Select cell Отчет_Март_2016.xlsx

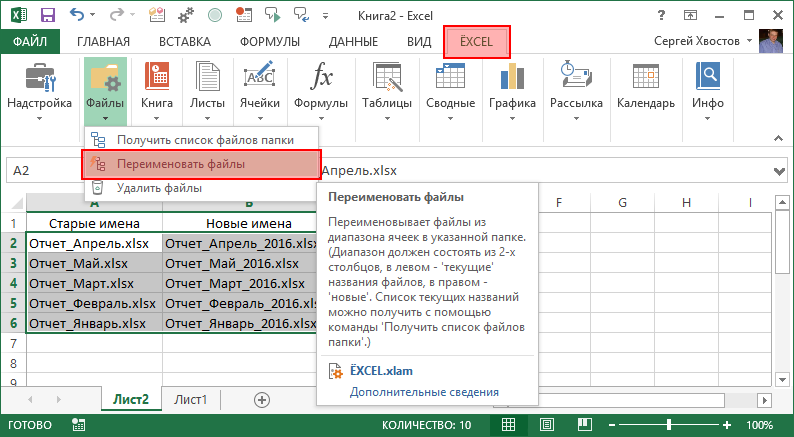point(240,283)
